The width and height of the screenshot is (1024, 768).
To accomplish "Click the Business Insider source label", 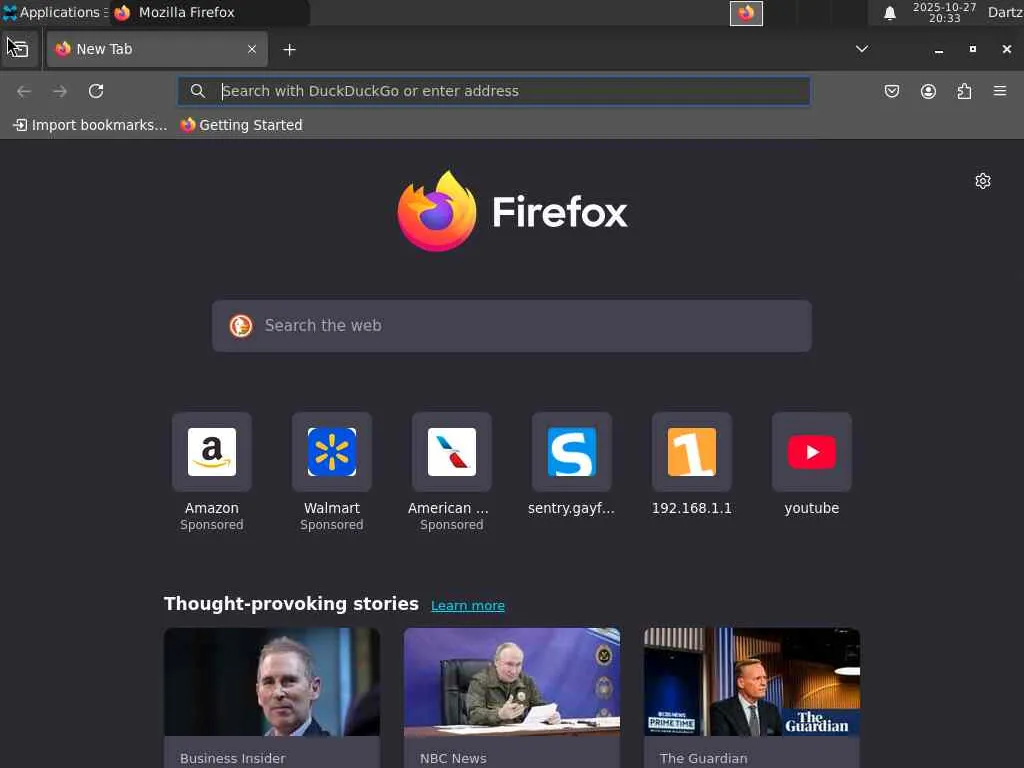I will pos(232,758).
